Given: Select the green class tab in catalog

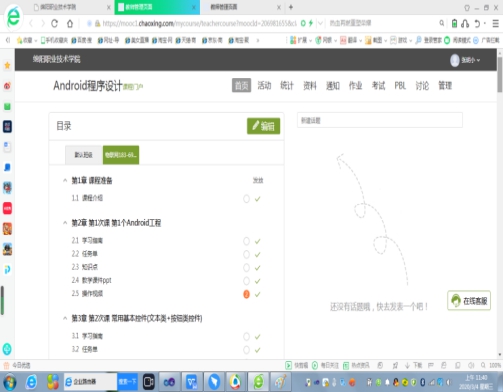Looking at the screenshot, I should [x=121, y=155].
